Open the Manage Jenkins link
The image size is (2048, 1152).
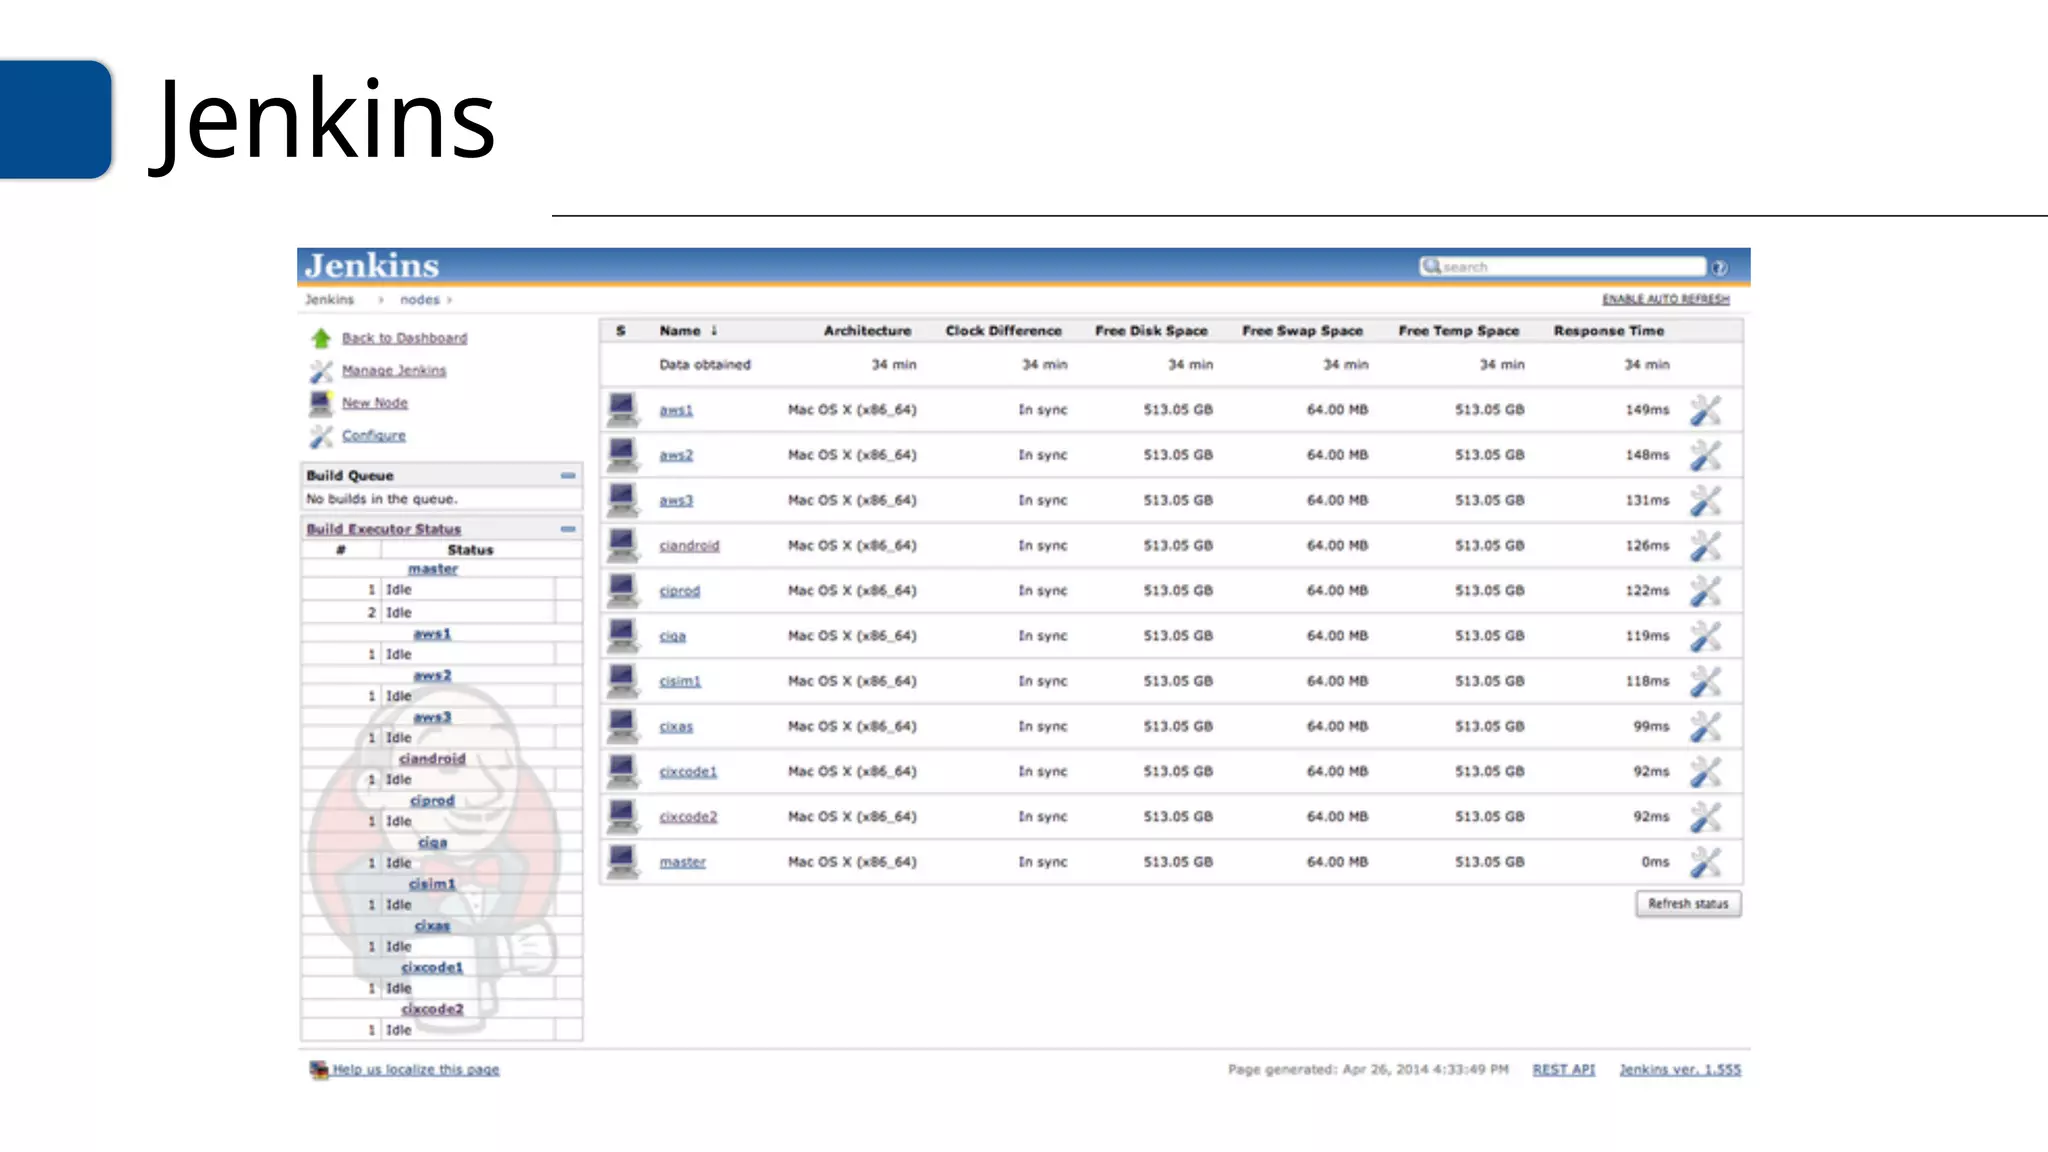[394, 371]
